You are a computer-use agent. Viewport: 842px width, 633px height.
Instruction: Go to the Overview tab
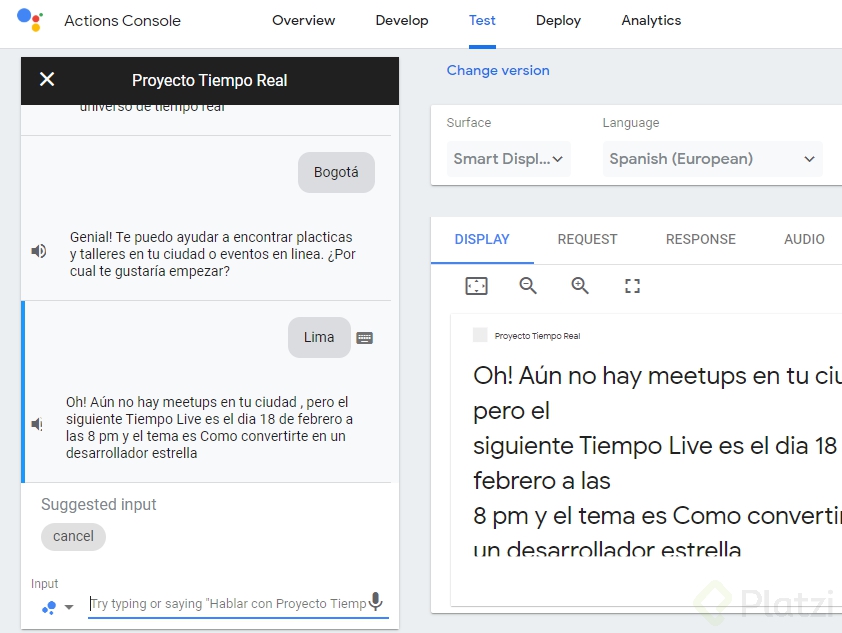click(x=303, y=20)
